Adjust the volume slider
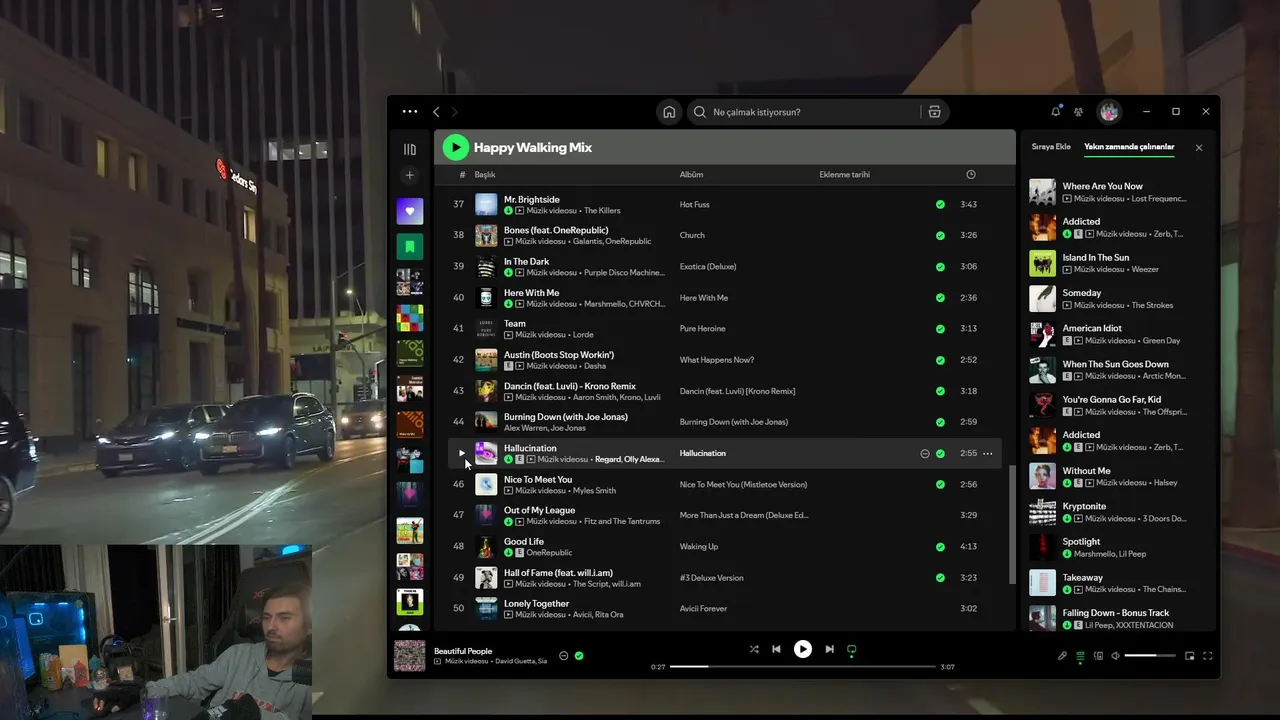This screenshot has height=720, width=1280. click(1150, 656)
